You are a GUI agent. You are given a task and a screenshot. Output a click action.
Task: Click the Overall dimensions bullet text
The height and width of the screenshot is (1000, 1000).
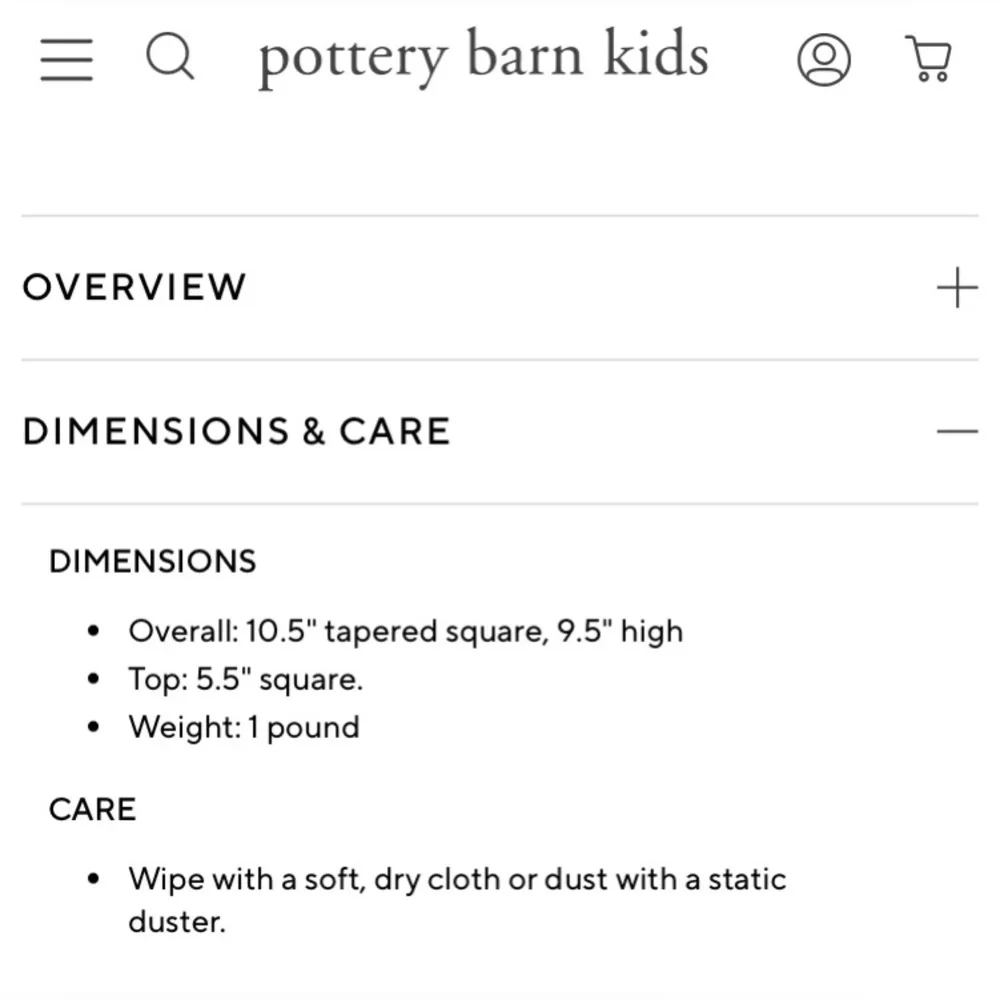point(405,630)
